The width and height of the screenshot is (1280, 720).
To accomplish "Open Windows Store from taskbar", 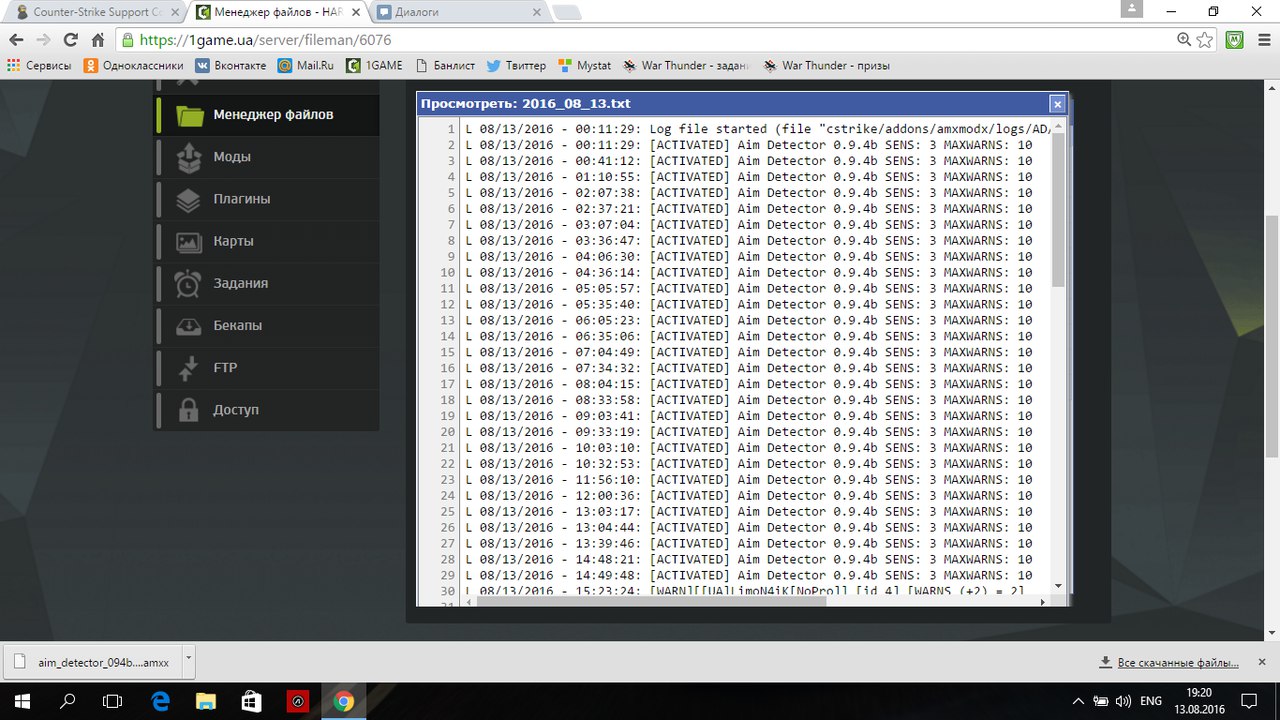I will pos(251,701).
